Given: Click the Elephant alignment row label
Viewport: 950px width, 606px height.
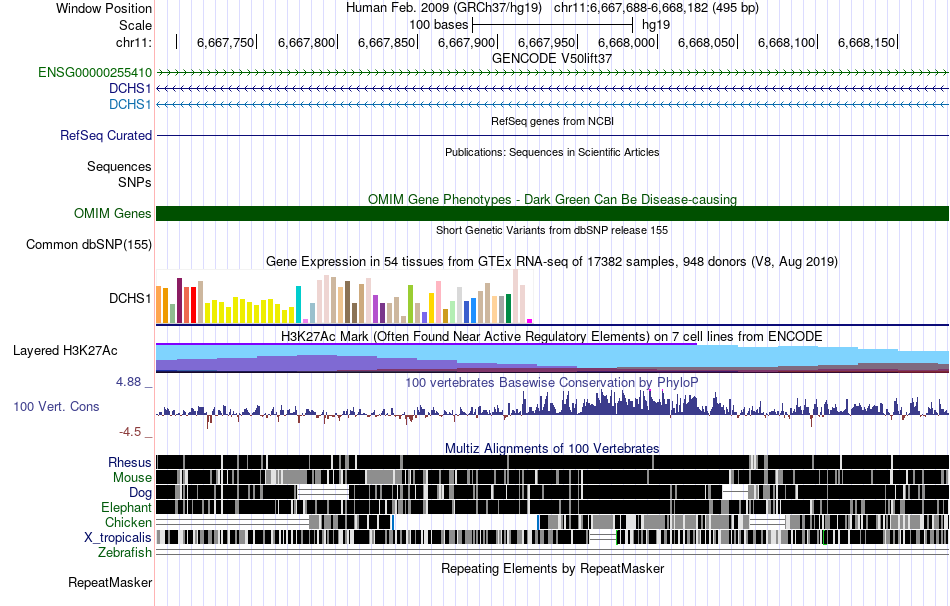Looking at the screenshot, I should tap(126, 508).
